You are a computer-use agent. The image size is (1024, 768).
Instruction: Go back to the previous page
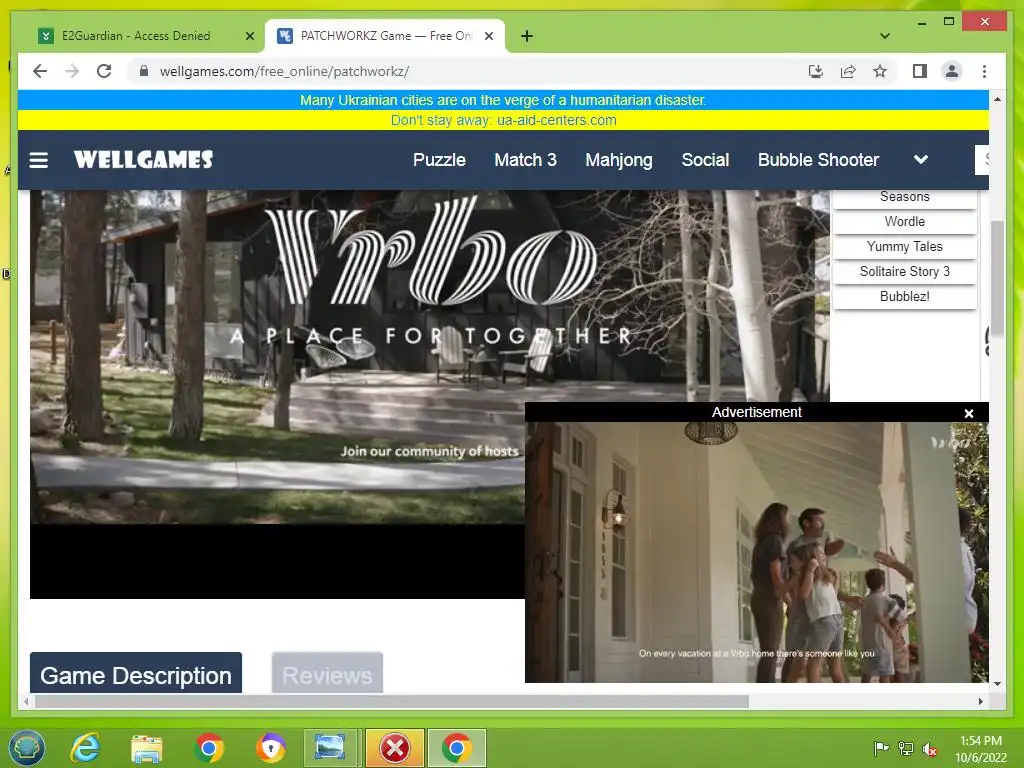(40, 71)
